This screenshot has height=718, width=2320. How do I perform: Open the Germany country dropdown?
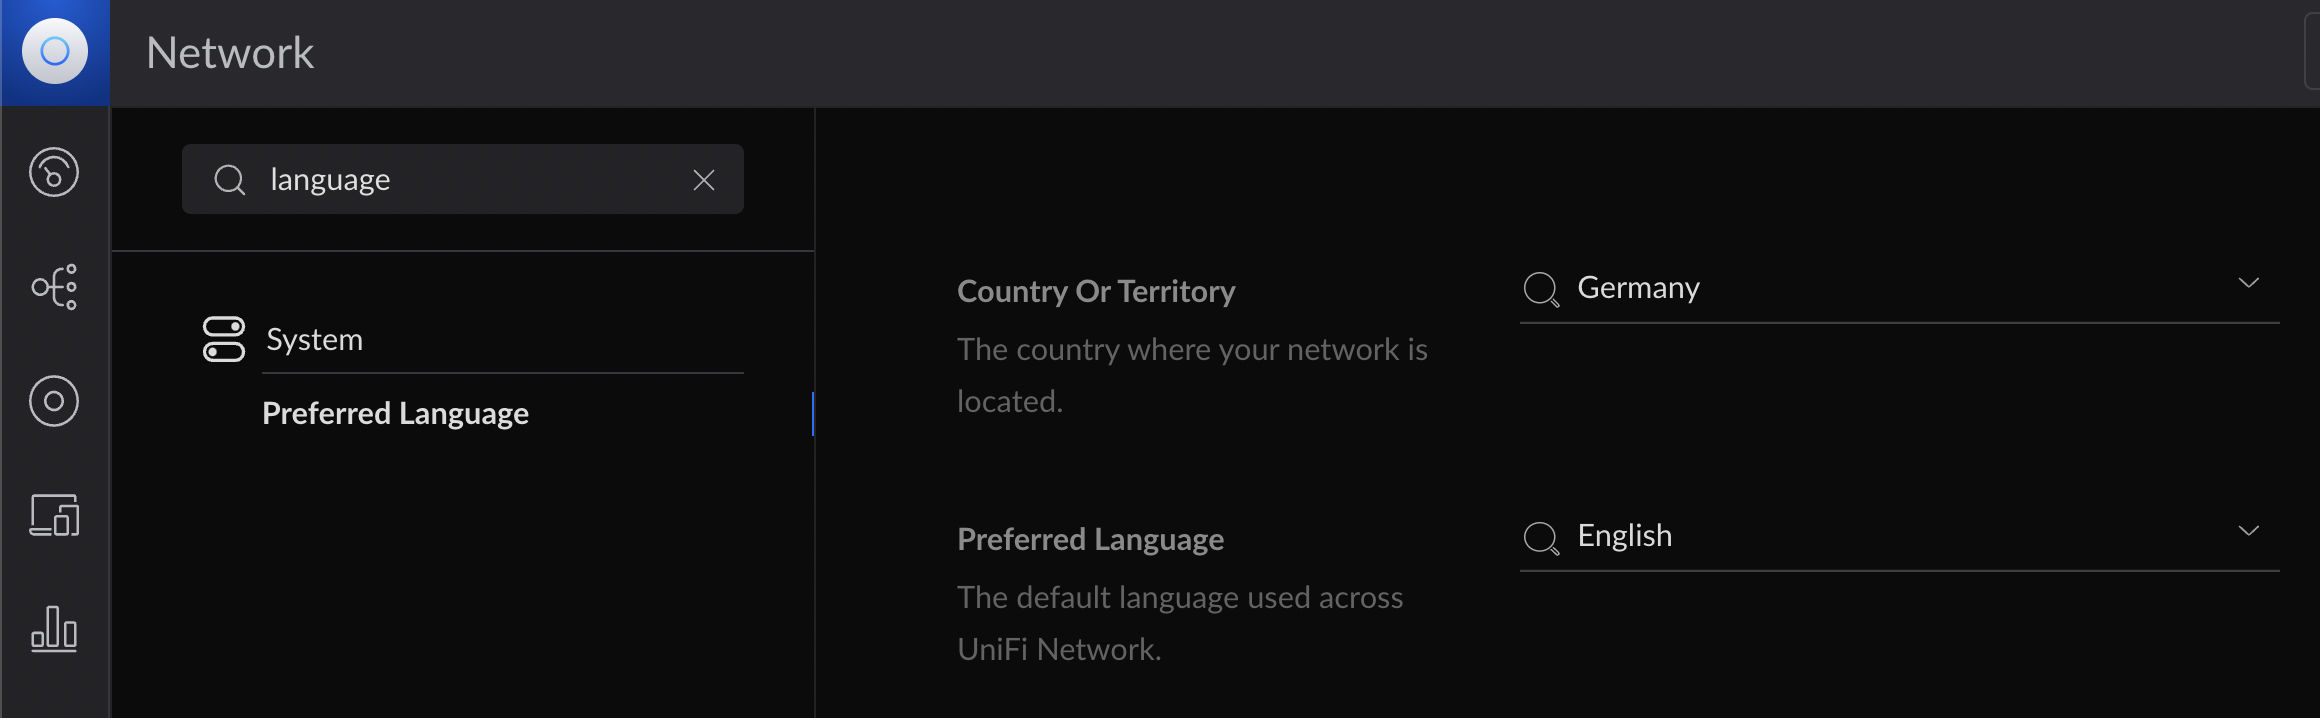[x=1899, y=288]
